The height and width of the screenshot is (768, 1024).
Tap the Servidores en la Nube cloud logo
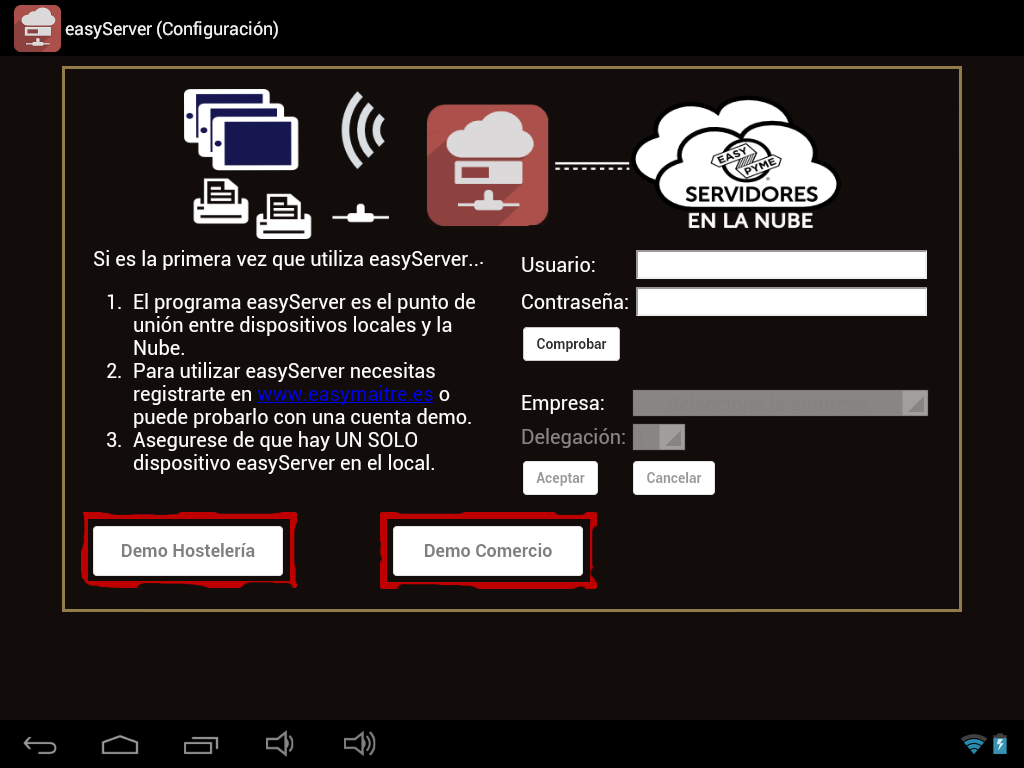point(737,165)
